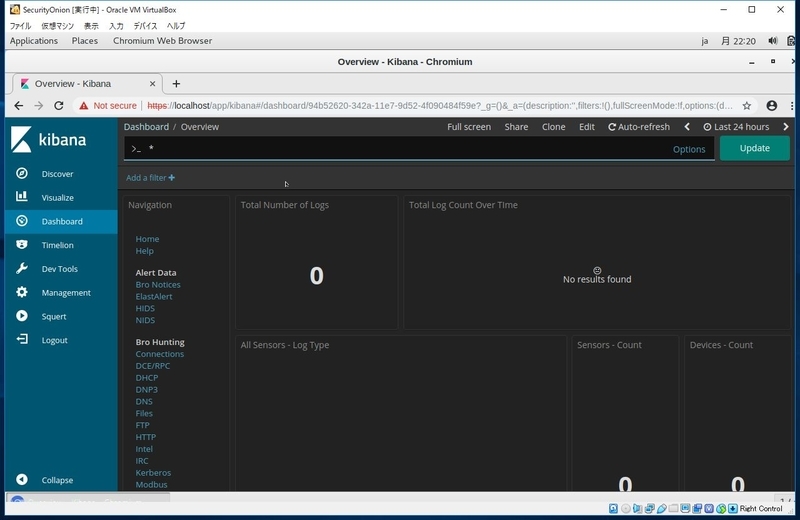Open the デバイス menu

point(145,26)
